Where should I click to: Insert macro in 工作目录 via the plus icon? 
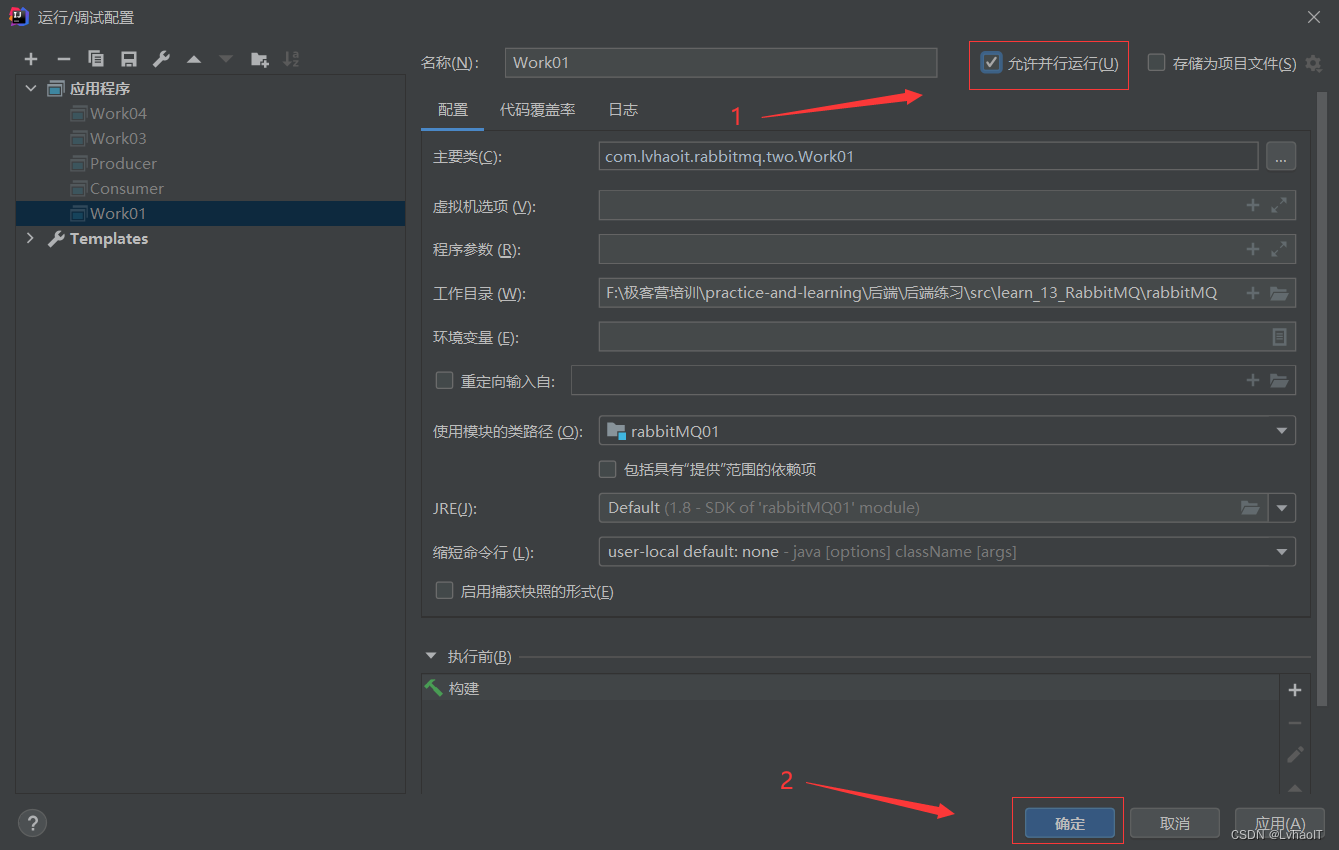tap(1252, 293)
